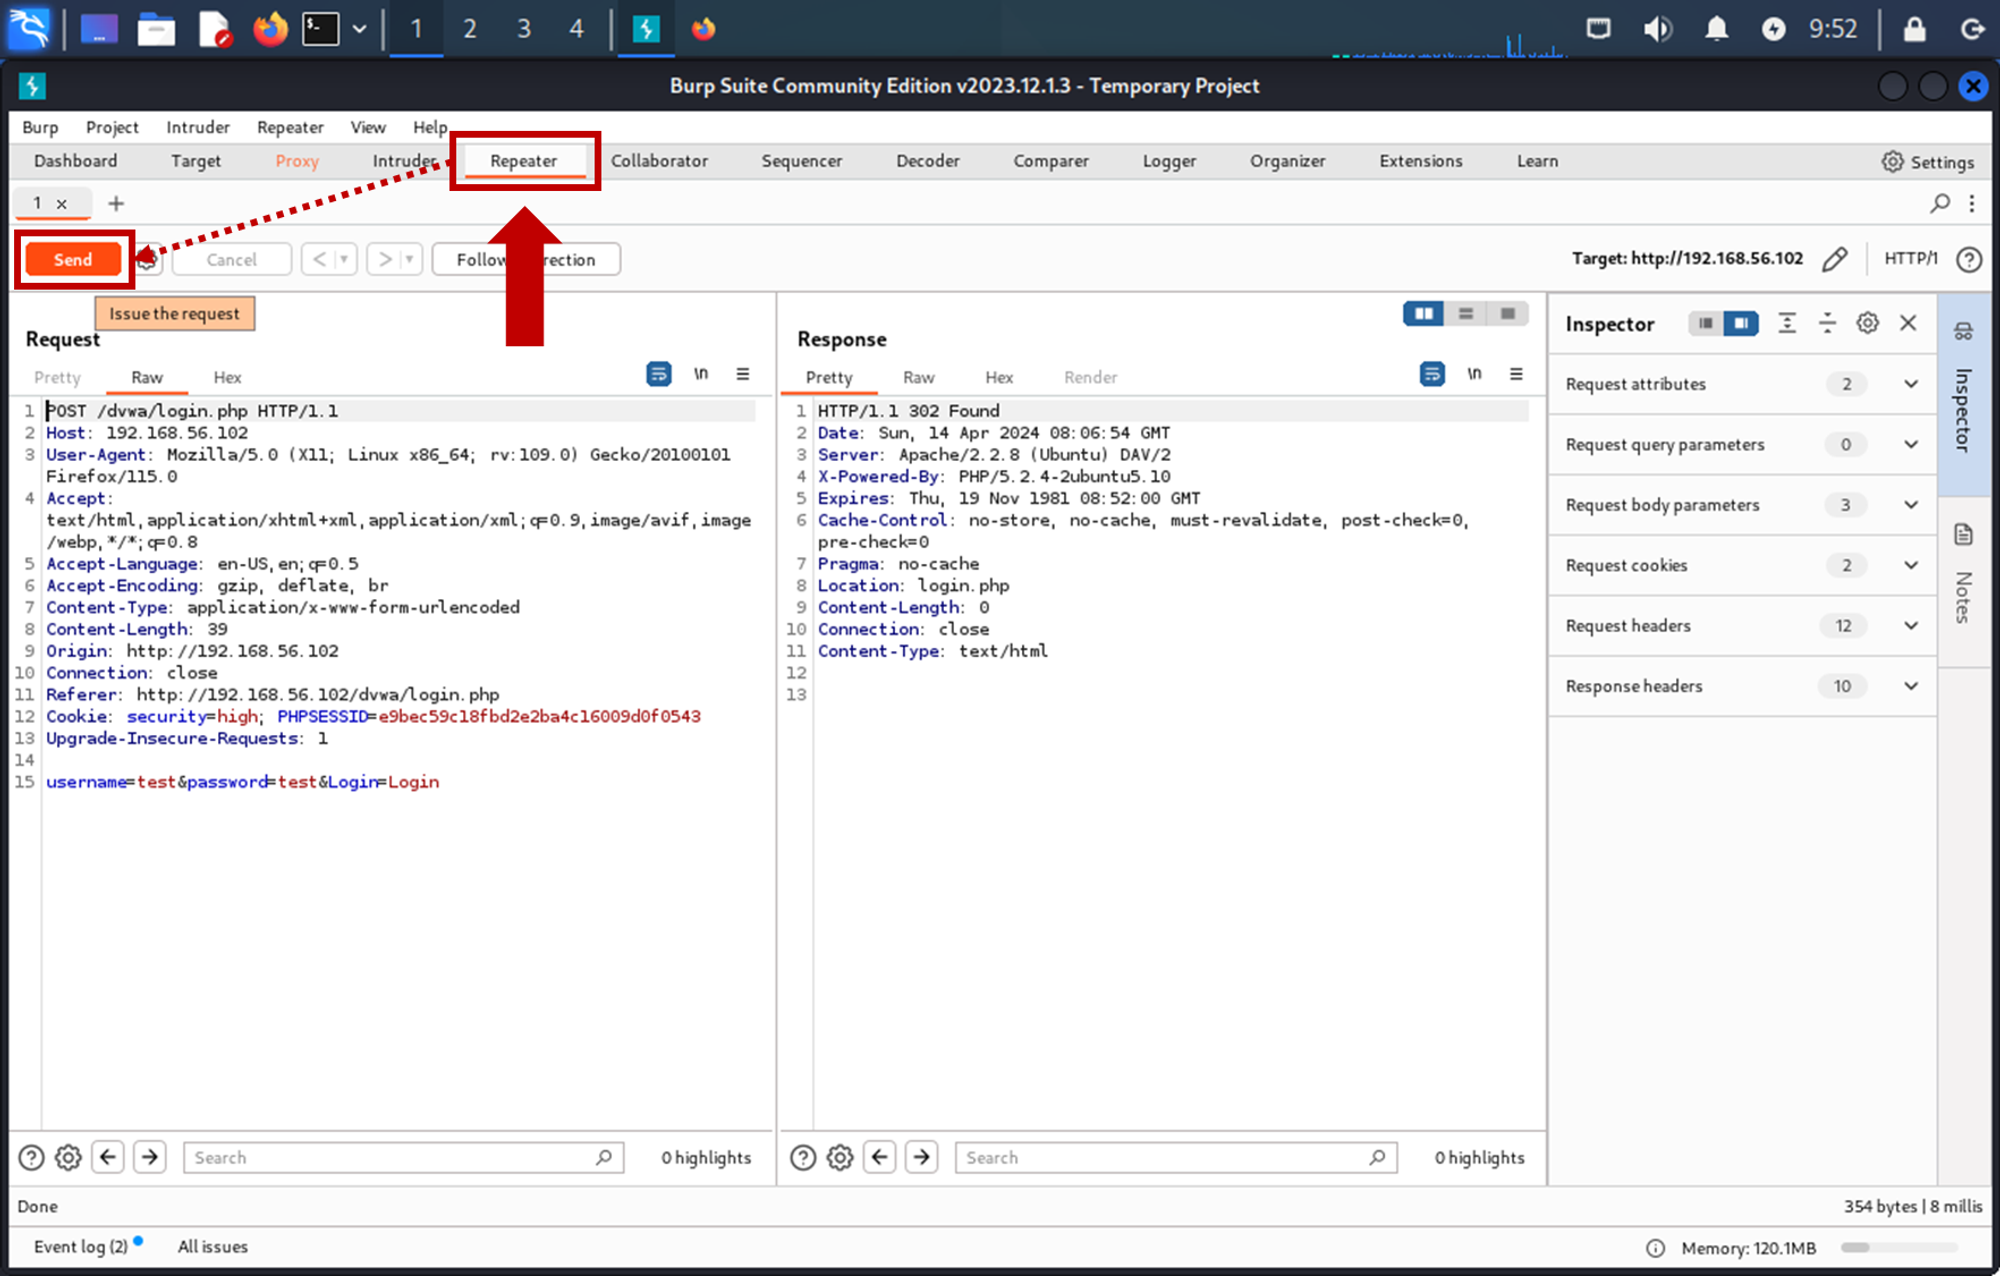Image resolution: width=2000 pixels, height=1276 pixels.
Task: Switch to Dashboard tab
Action: [x=76, y=161]
